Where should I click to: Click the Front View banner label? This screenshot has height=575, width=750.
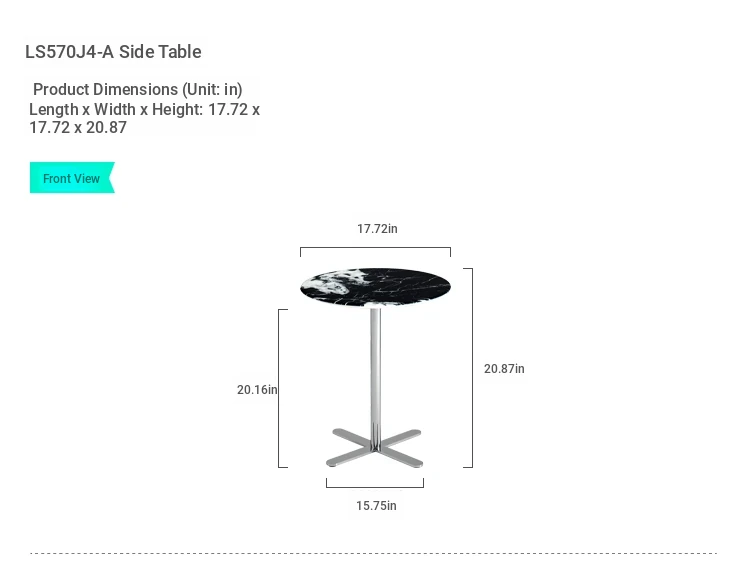pyautogui.click(x=72, y=178)
